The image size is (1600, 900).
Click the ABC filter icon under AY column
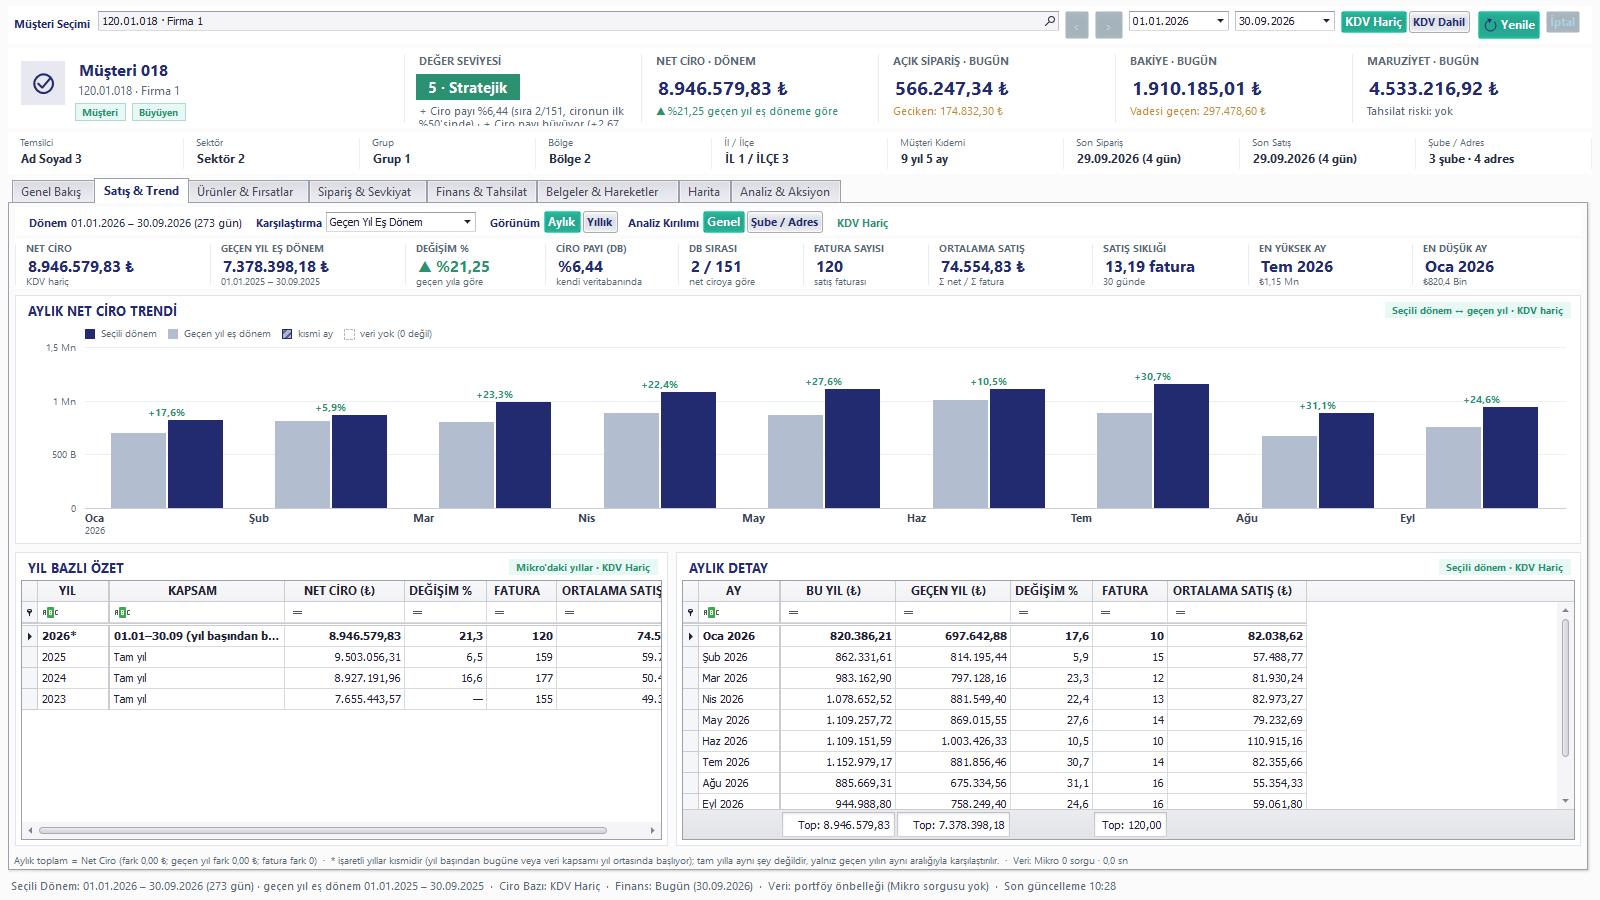[711, 612]
